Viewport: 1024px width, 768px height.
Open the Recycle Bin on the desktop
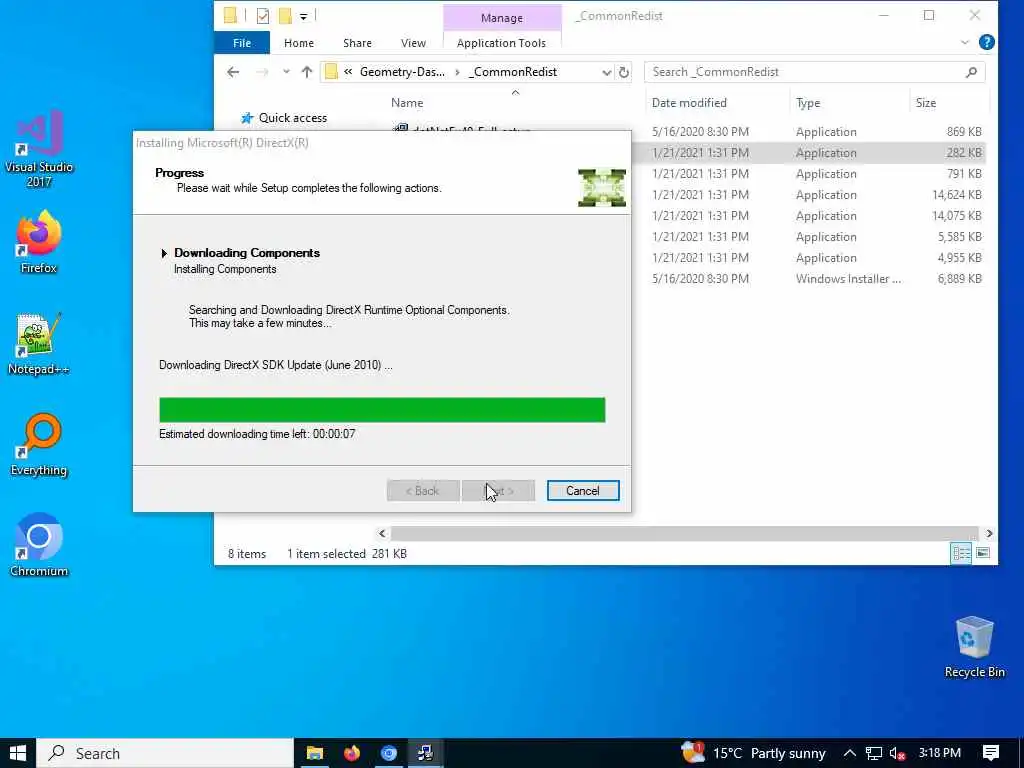974,647
